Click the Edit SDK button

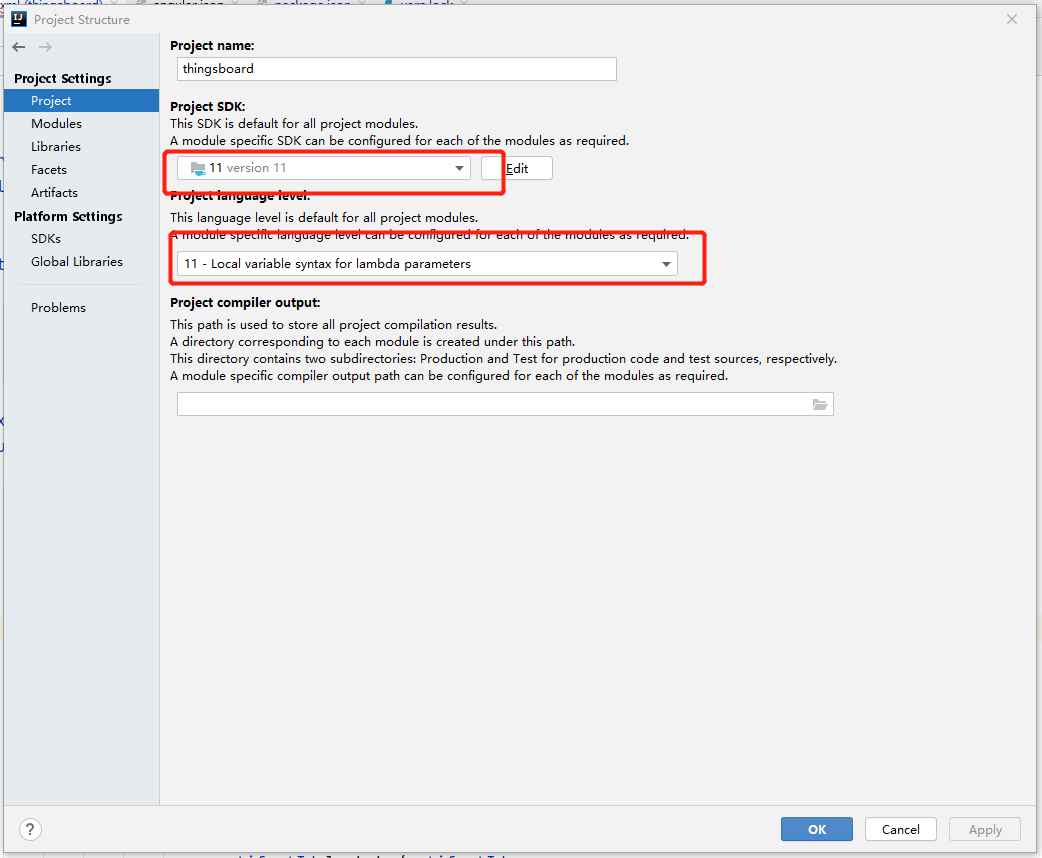[517, 168]
